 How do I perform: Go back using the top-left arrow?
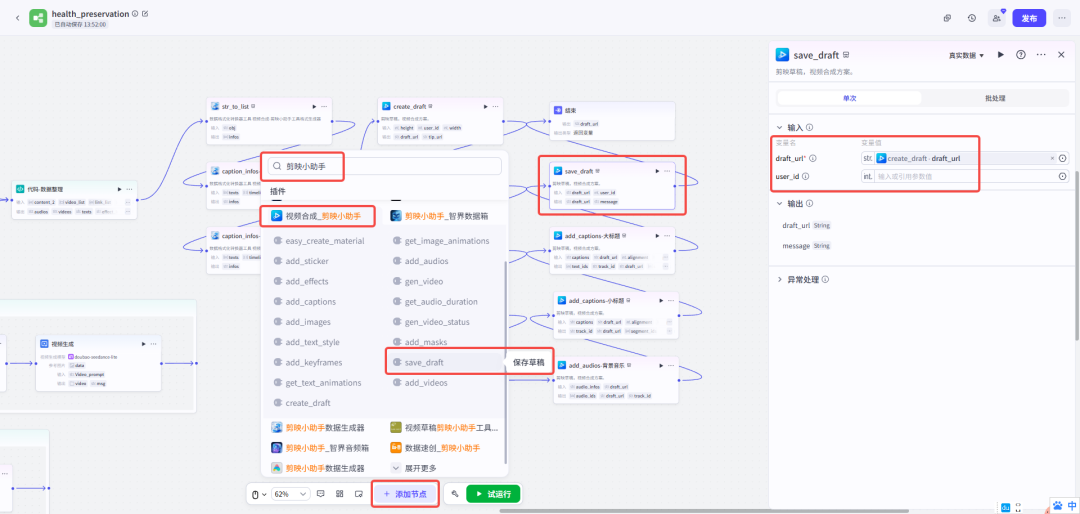[x=17, y=18]
